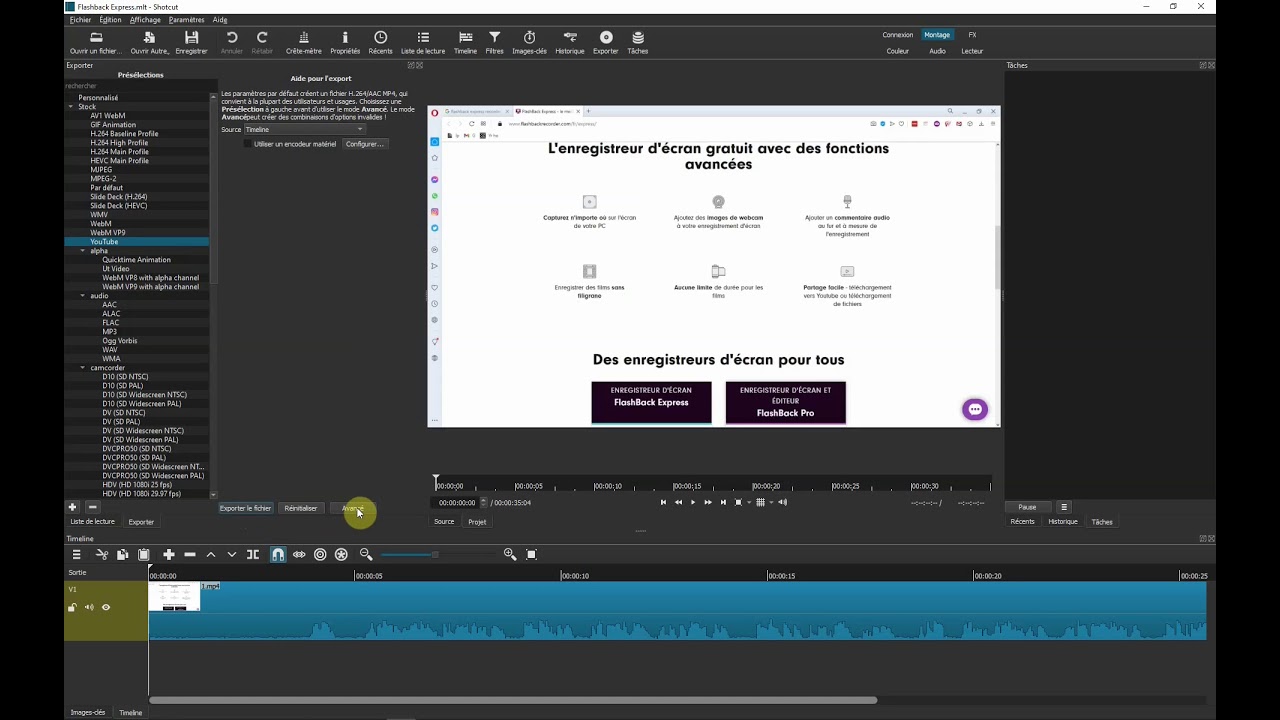The width and height of the screenshot is (1280, 720).
Task: Cut clip with scissors icon
Action: (x=101, y=554)
